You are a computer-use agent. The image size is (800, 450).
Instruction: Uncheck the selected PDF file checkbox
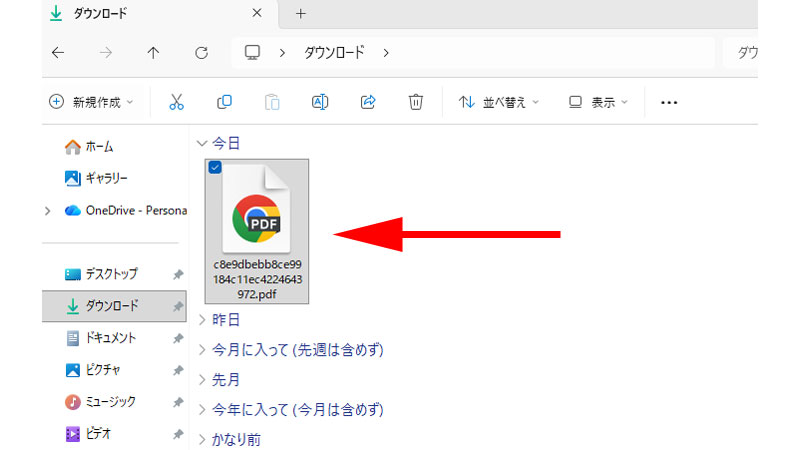pyautogui.click(x=215, y=167)
